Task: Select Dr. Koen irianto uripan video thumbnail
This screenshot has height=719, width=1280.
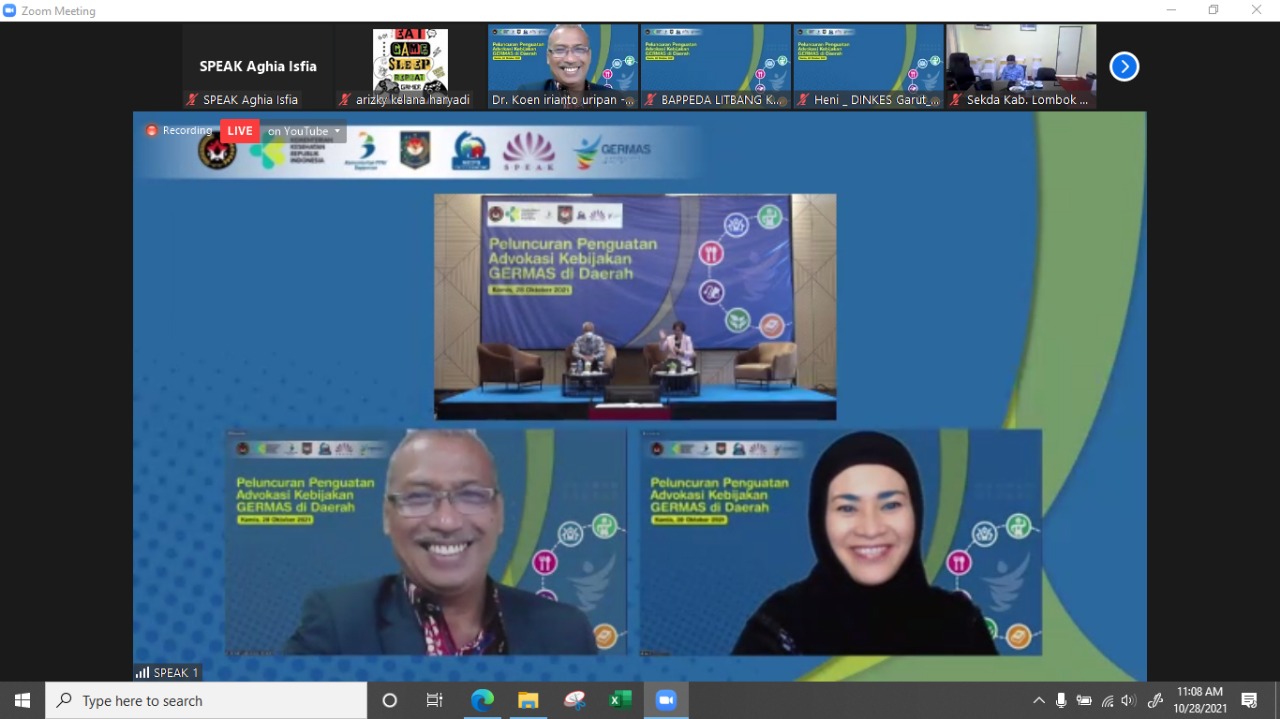Action: [x=563, y=66]
